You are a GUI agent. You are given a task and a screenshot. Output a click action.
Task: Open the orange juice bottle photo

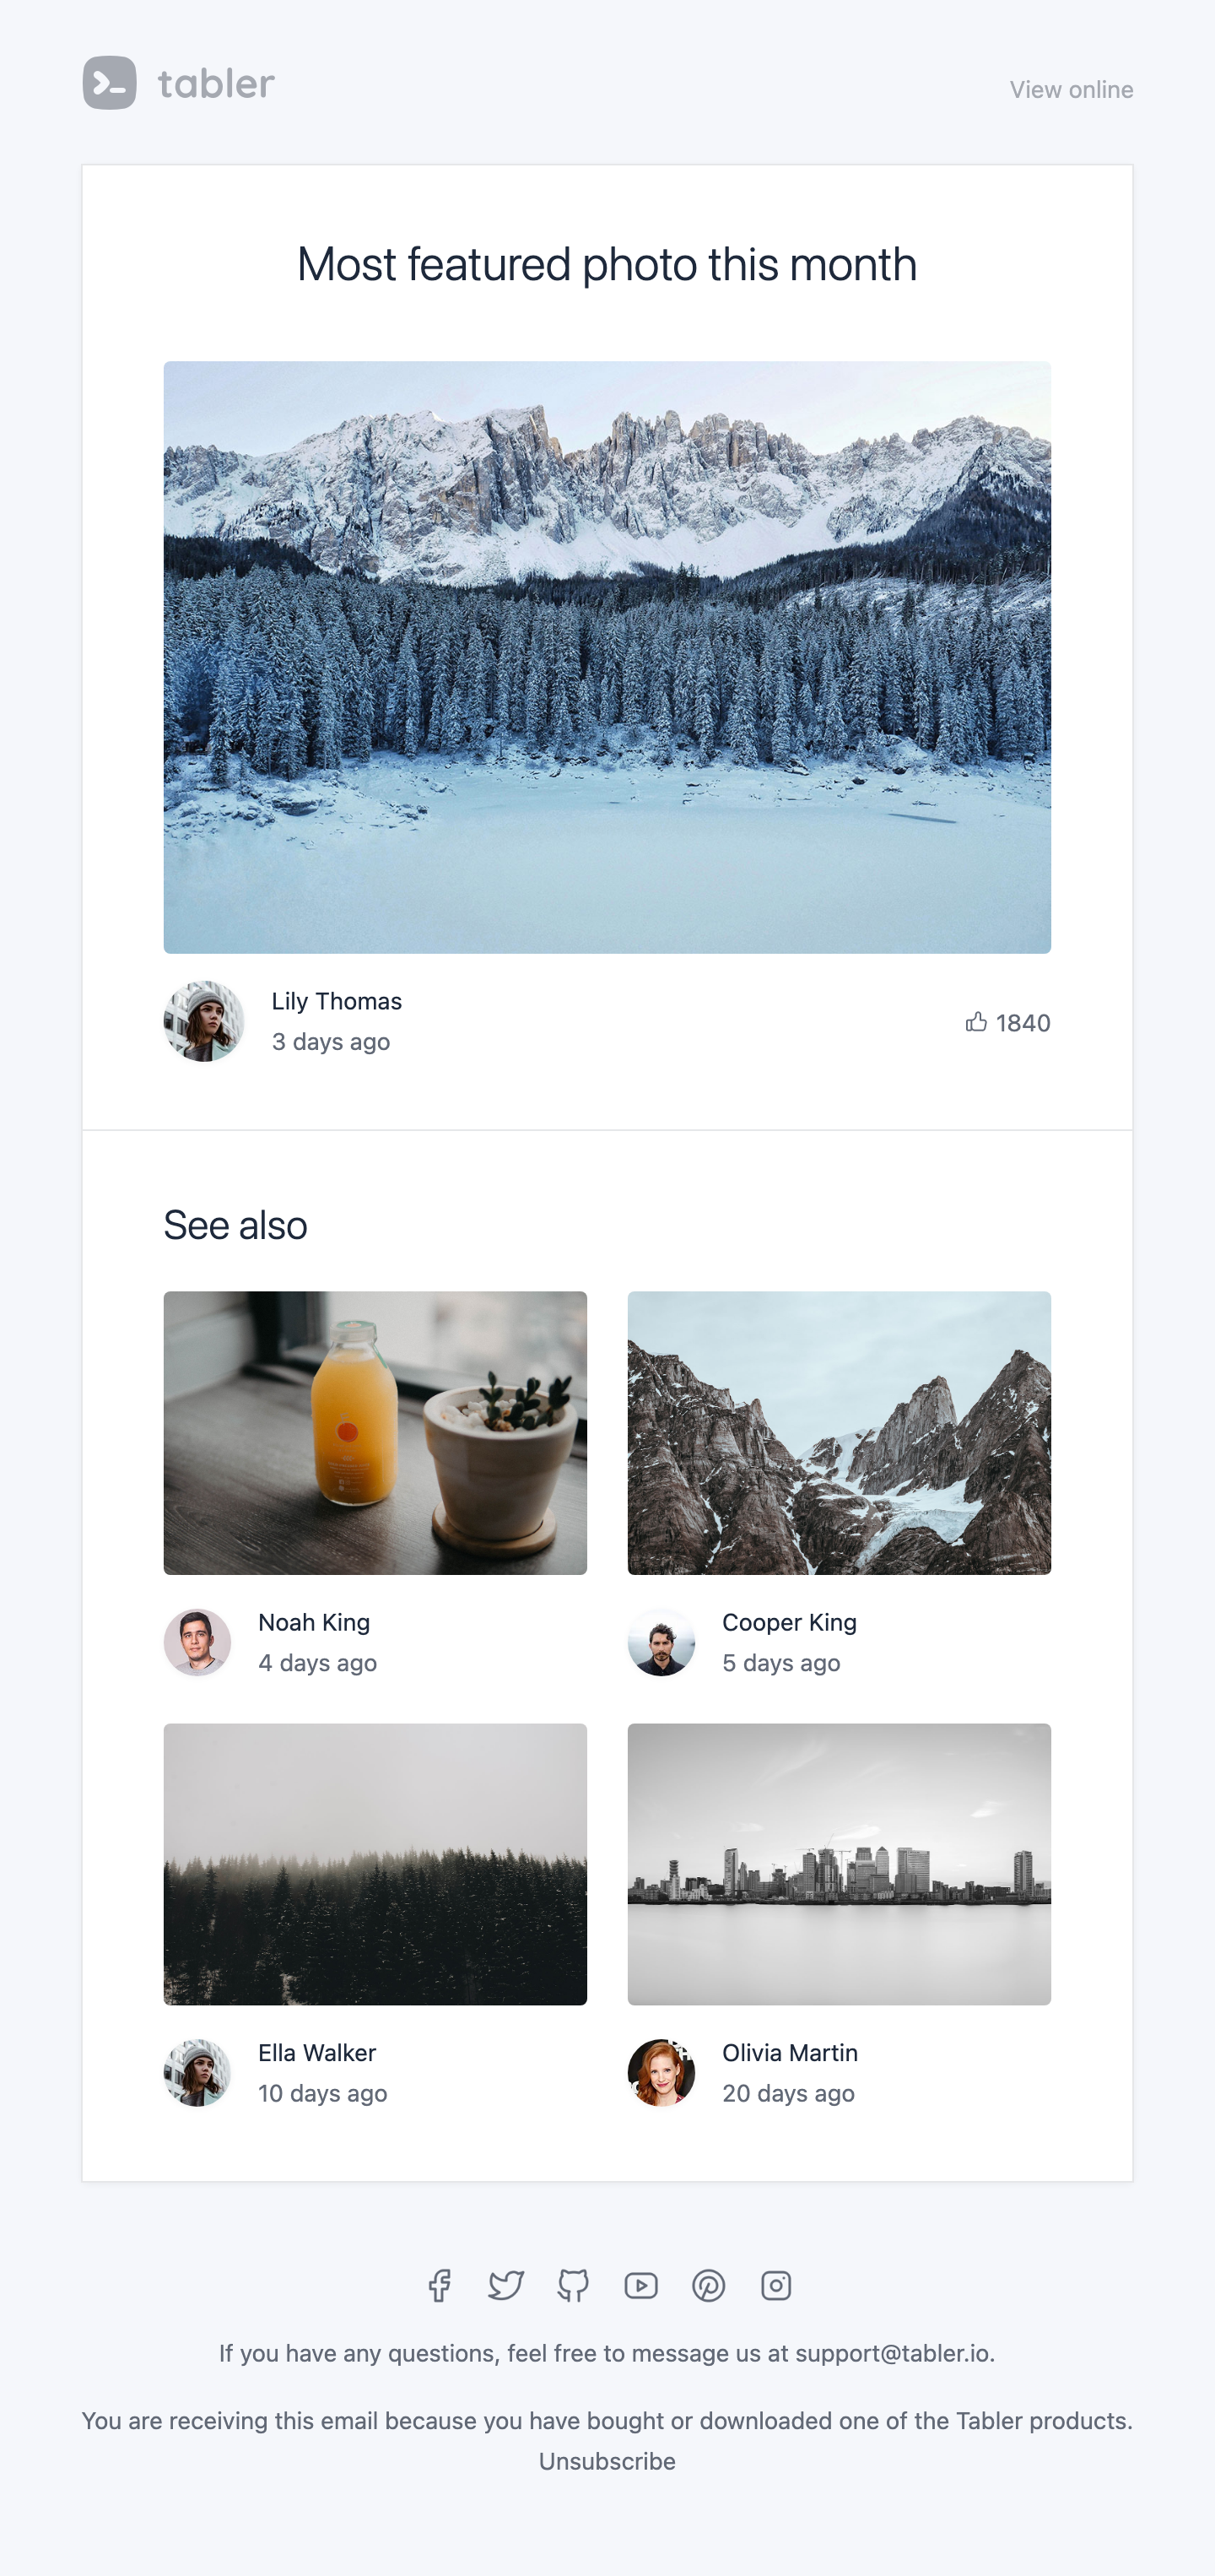point(375,1433)
